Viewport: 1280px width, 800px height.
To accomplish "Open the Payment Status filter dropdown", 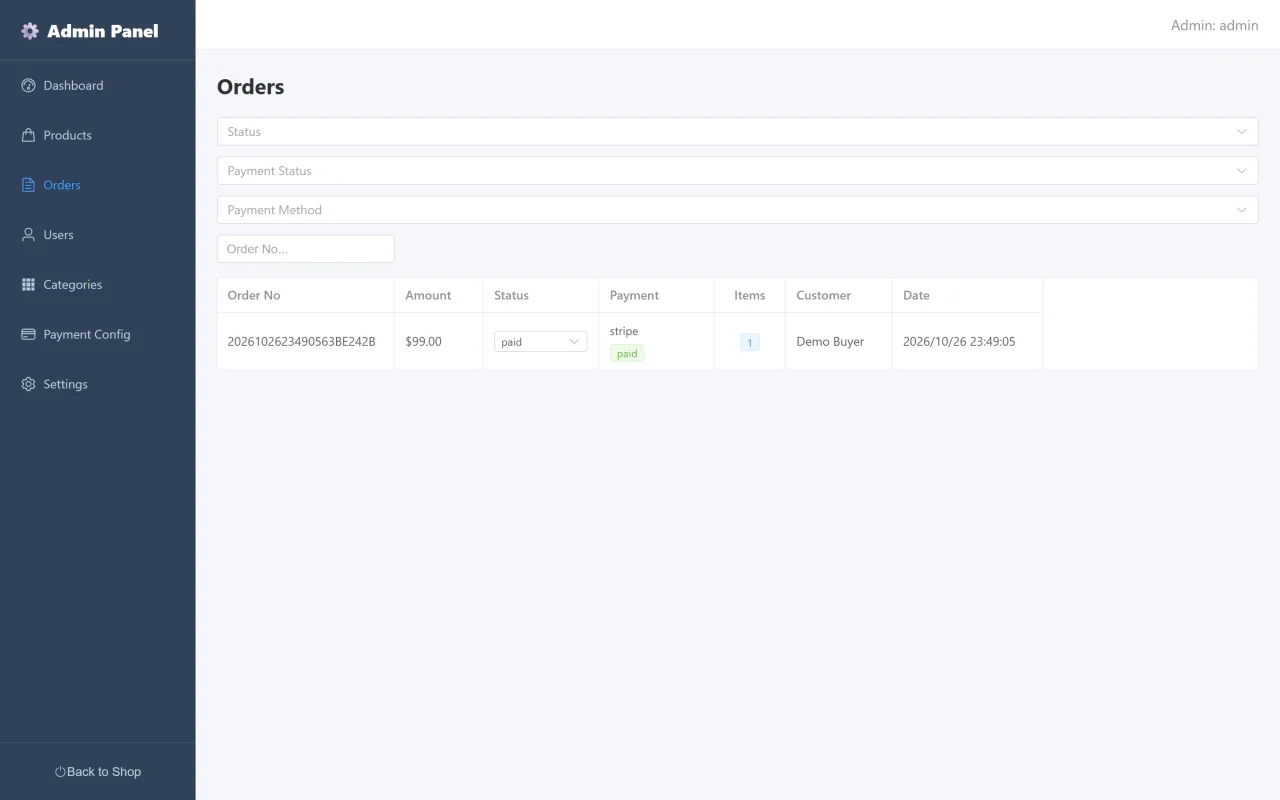I will pyautogui.click(x=737, y=171).
